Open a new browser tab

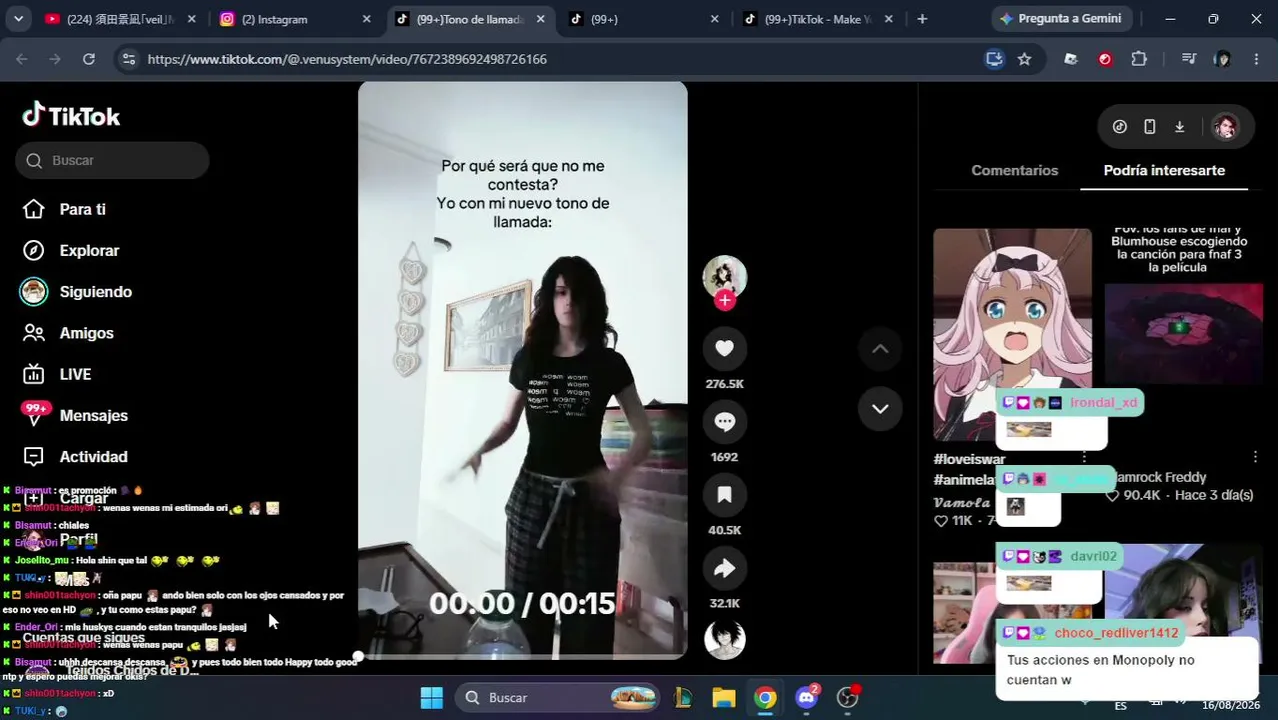click(x=922, y=19)
